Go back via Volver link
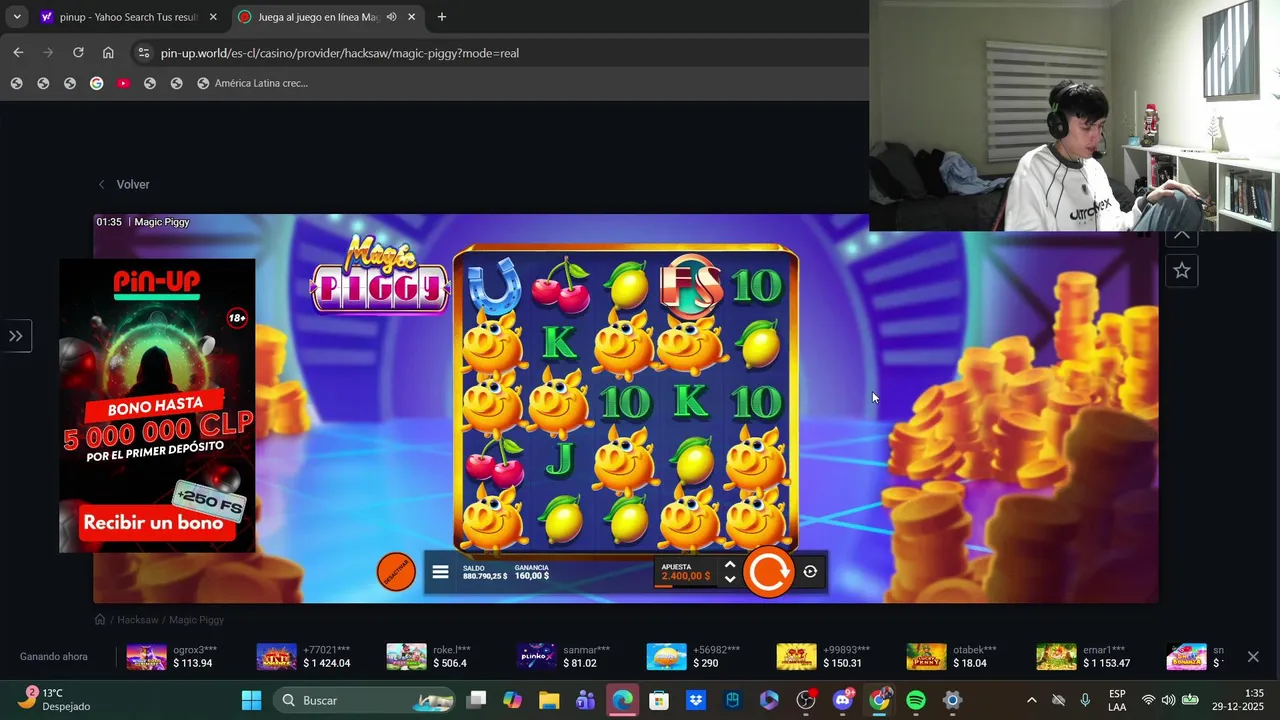The image size is (1280, 720). click(x=124, y=184)
